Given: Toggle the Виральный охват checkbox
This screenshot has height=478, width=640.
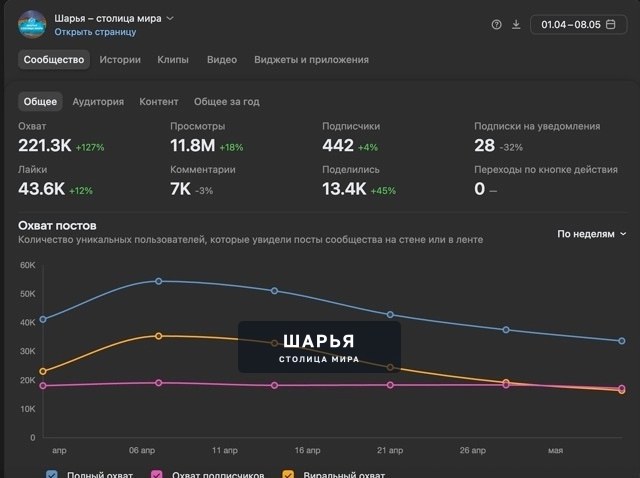Looking at the screenshot, I should 288,474.
